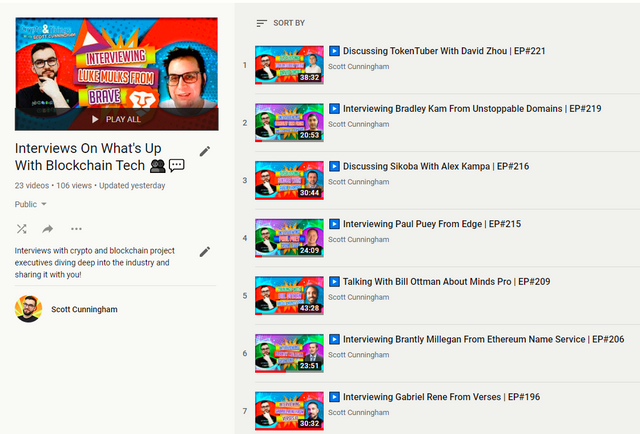
Task: Click channel name under EP#206 video
Action: pyautogui.click(x=358, y=355)
